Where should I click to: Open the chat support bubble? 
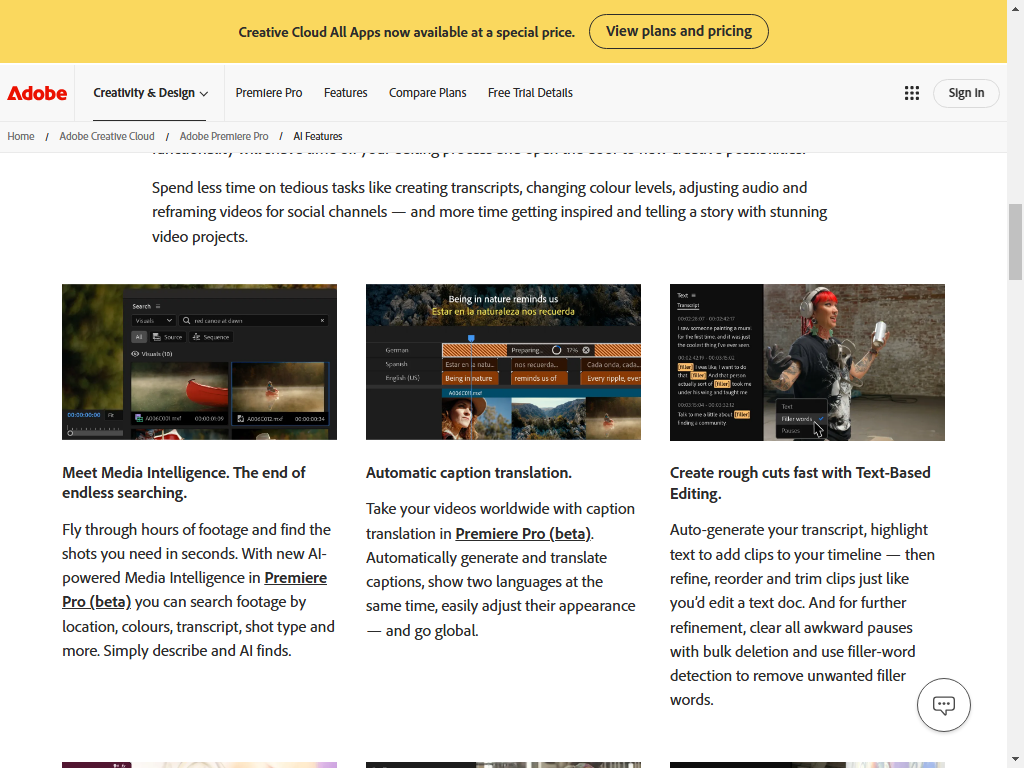click(944, 705)
